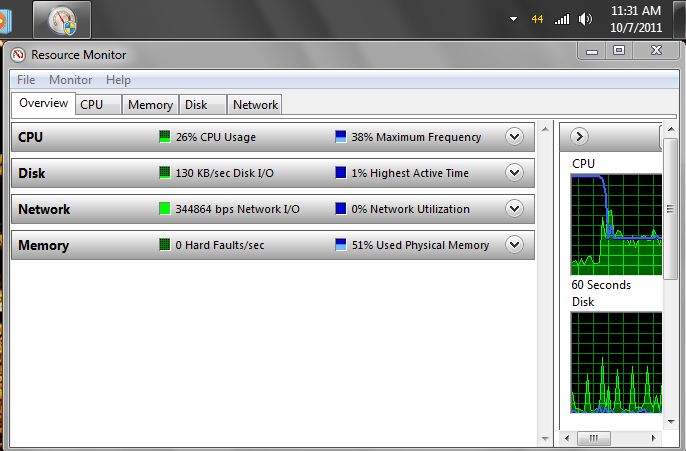This screenshot has width=686, height=451.
Task: Minimize the Resource Monitor window
Action: (592, 51)
